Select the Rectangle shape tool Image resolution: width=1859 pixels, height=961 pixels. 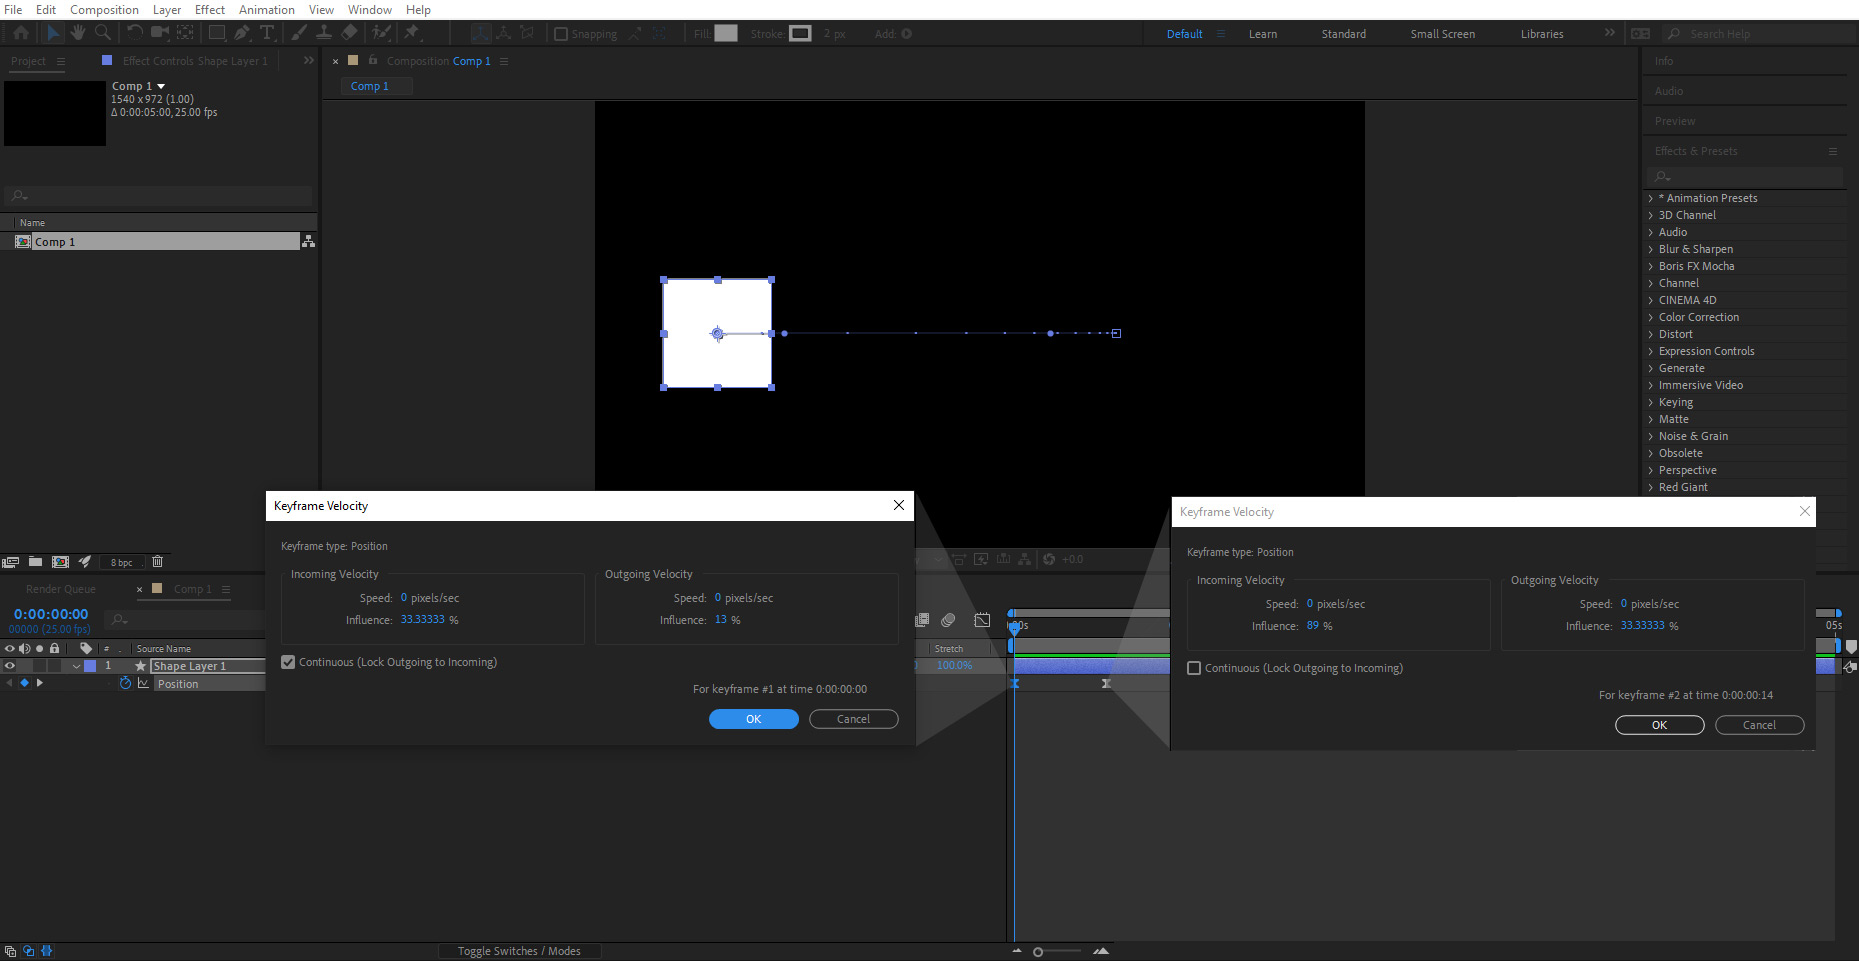(x=216, y=33)
